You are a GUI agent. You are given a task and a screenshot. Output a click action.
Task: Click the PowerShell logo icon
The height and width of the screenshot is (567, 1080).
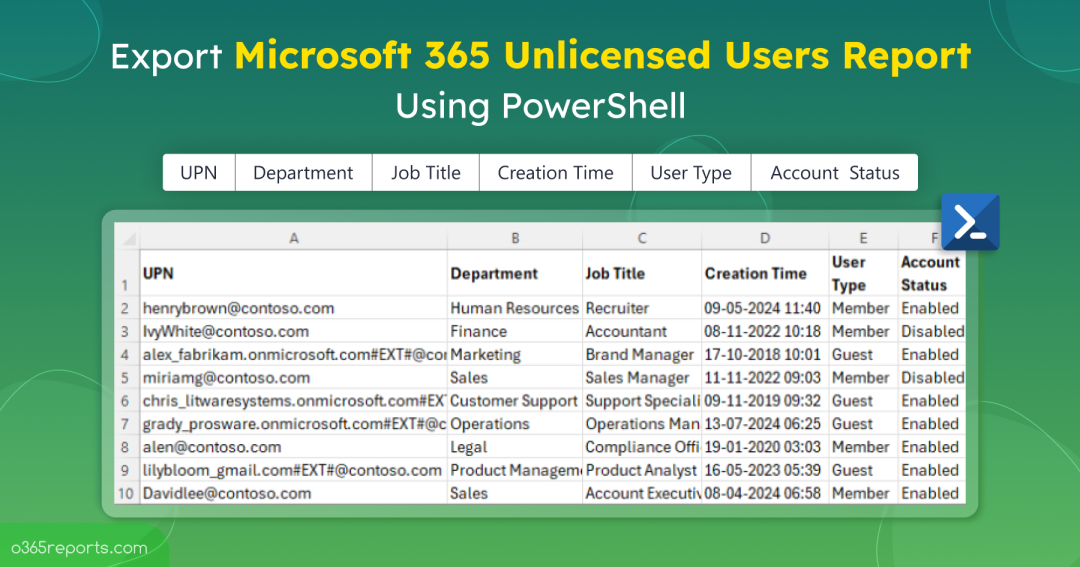click(x=970, y=221)
